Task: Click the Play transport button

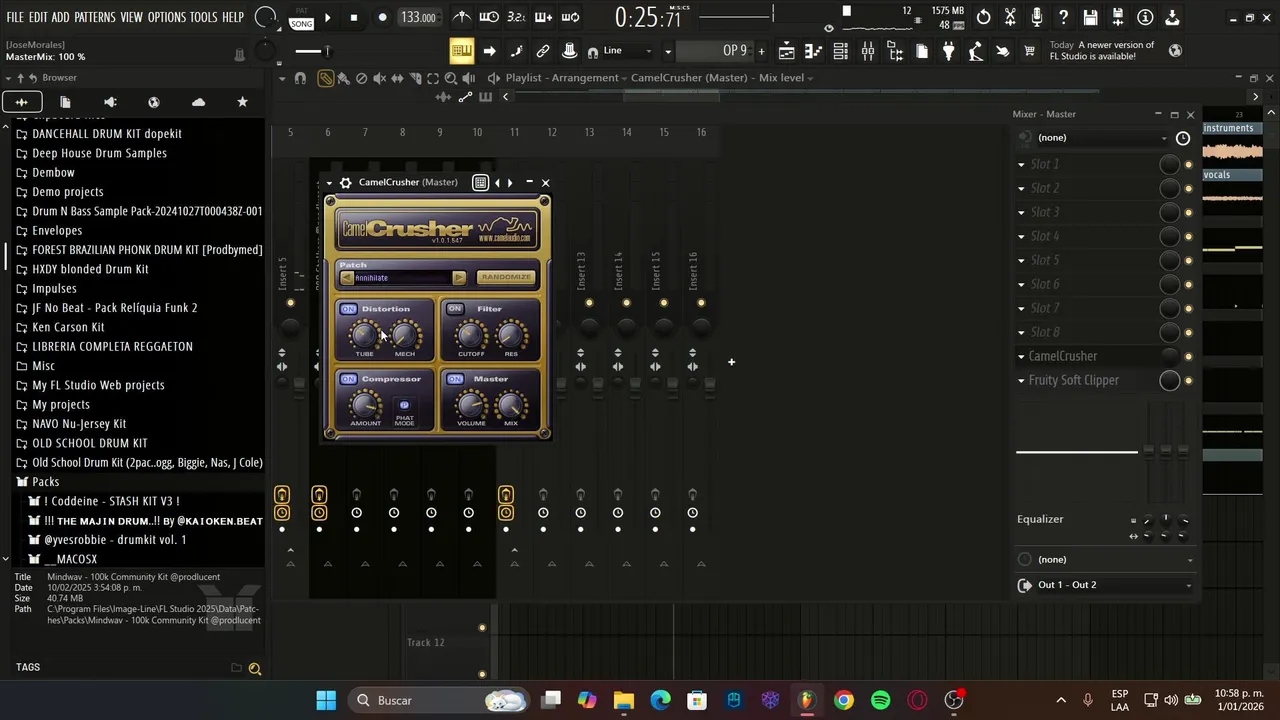Action: pos(327,17)
